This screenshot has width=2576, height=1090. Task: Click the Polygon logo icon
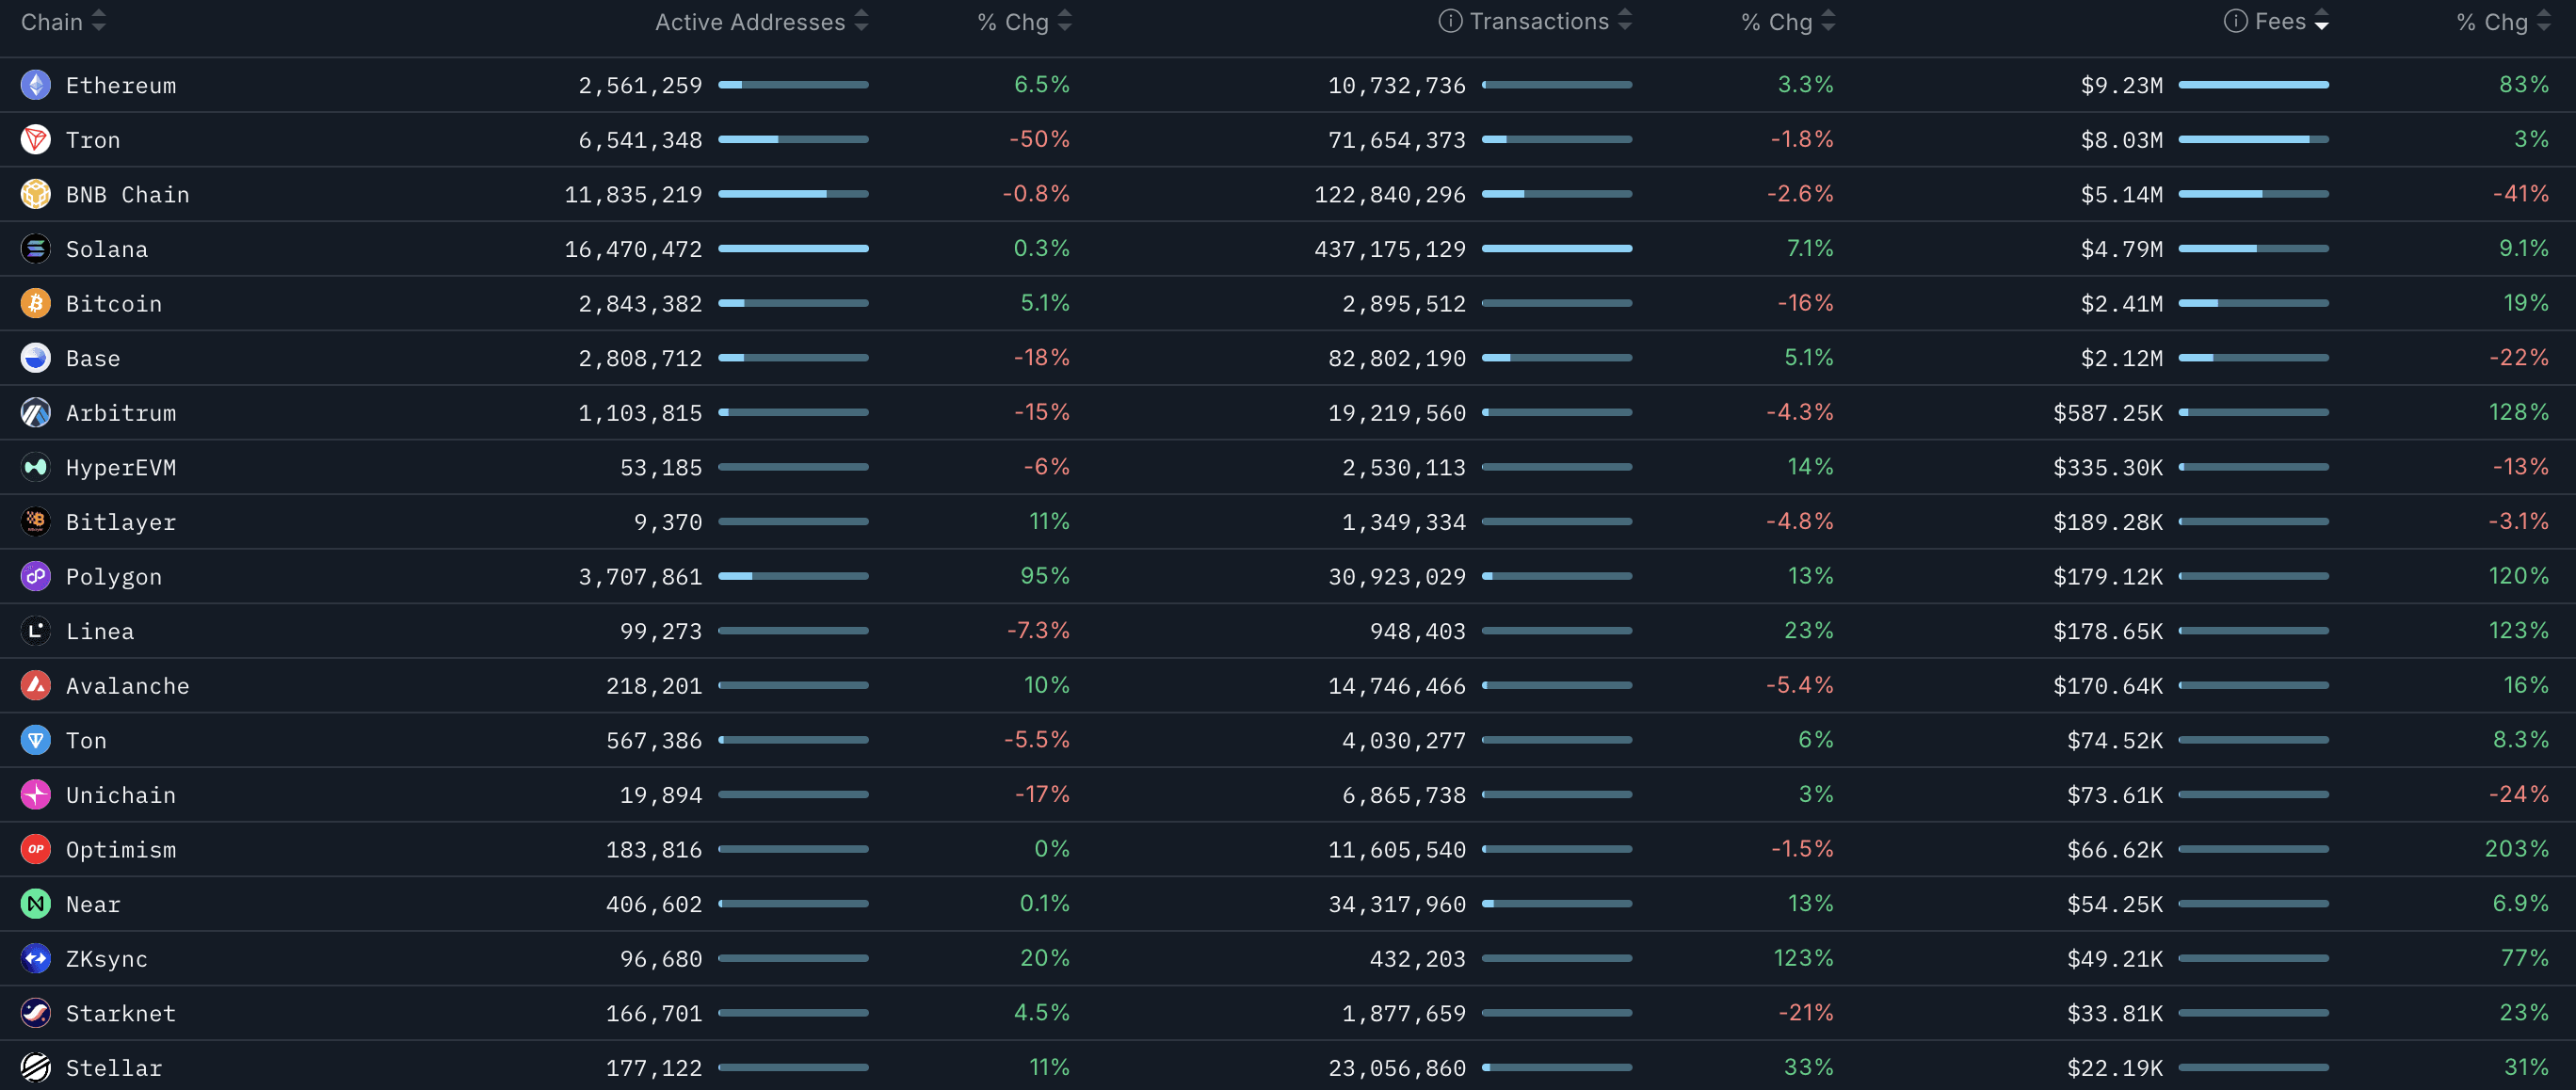(36, 576)
